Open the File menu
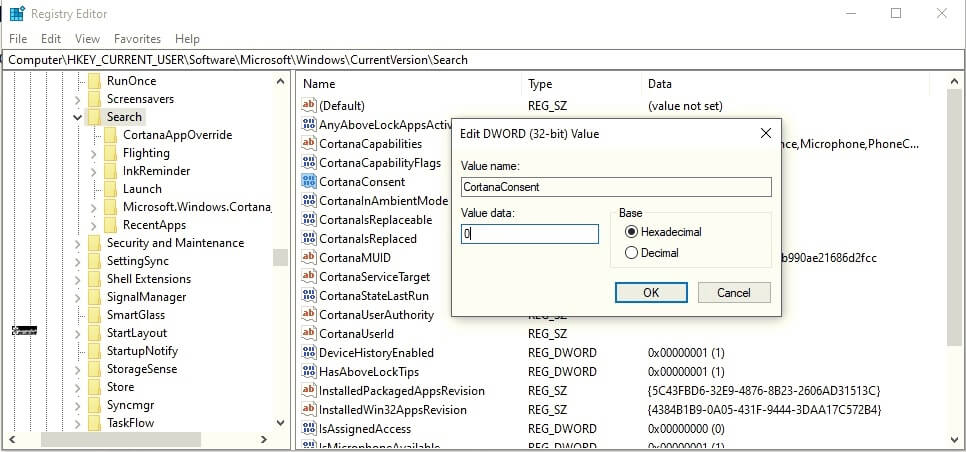Viewport: 966px width, 452px height. click(x=18, y=39)
